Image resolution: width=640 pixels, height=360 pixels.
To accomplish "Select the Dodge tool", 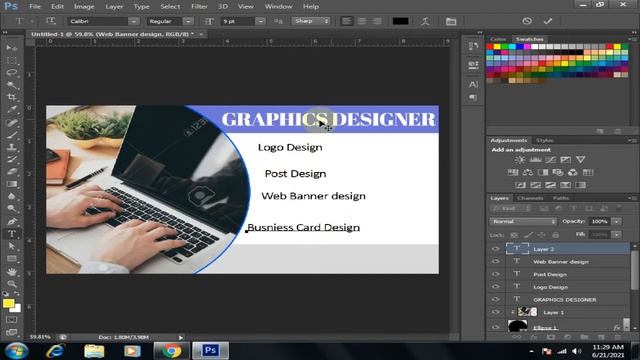I will (12, 209).
